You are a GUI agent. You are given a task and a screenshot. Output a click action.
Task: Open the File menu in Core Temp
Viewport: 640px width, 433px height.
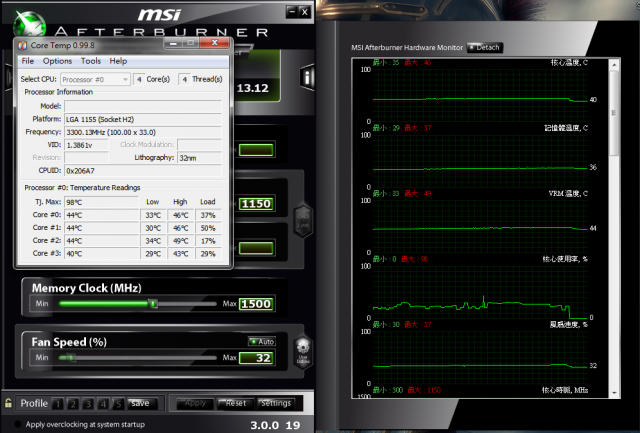[x=28, y=61]
